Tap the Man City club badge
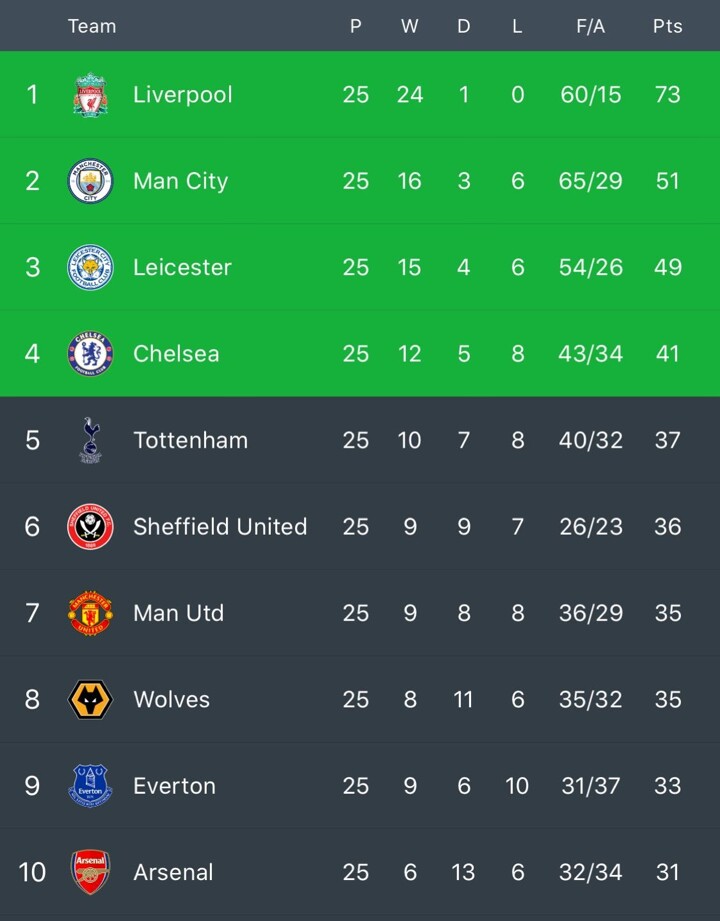 (x=90, y=181)
